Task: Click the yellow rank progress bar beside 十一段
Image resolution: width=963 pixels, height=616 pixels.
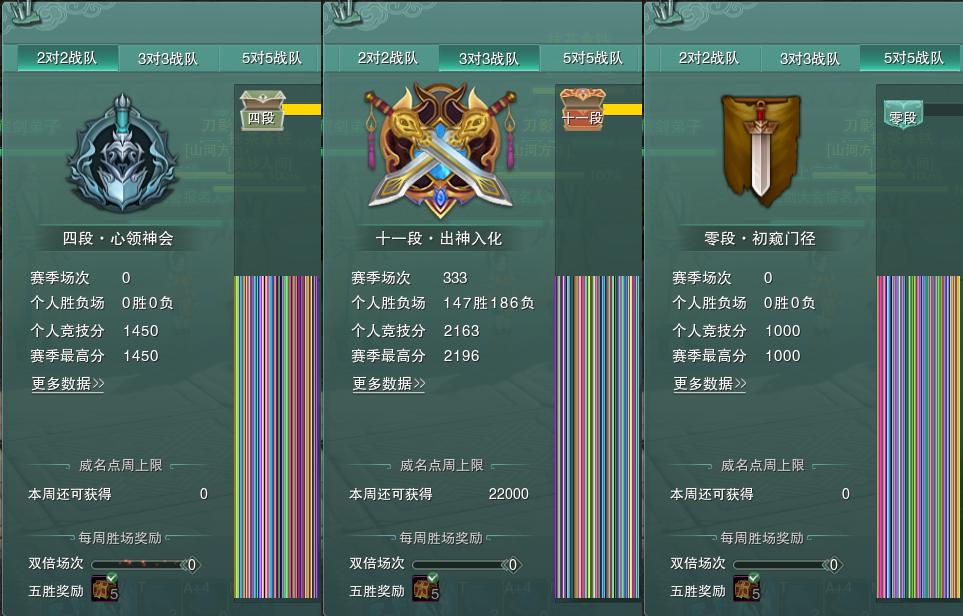Action: [622, 109]
